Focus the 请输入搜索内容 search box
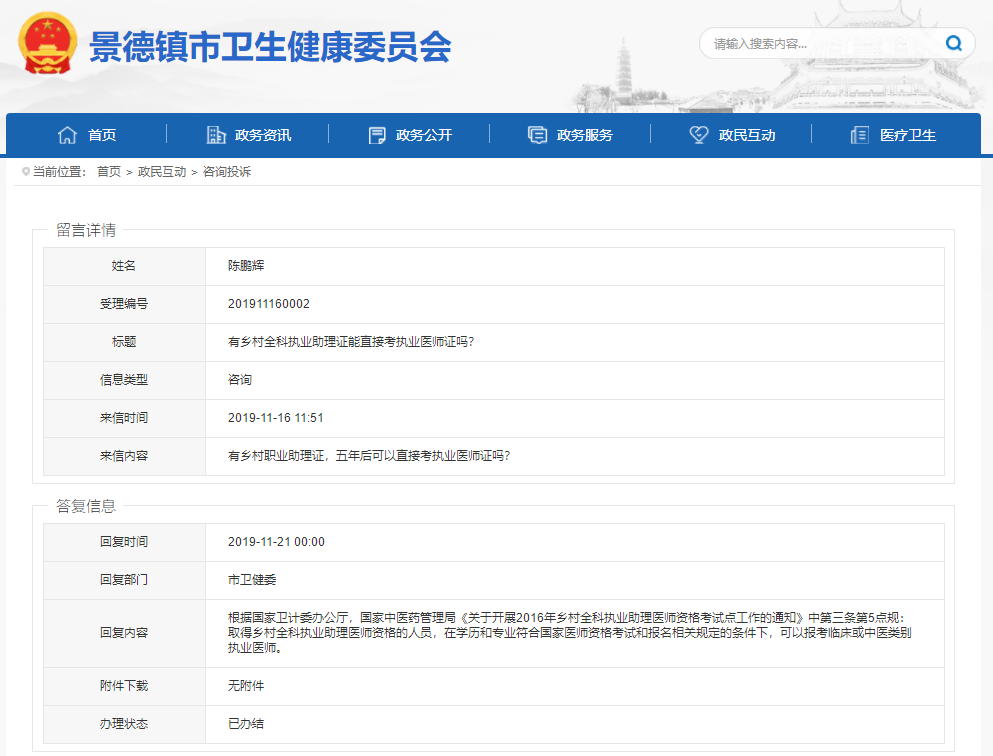Screen dimensions: 993x756 click(820, 43)
